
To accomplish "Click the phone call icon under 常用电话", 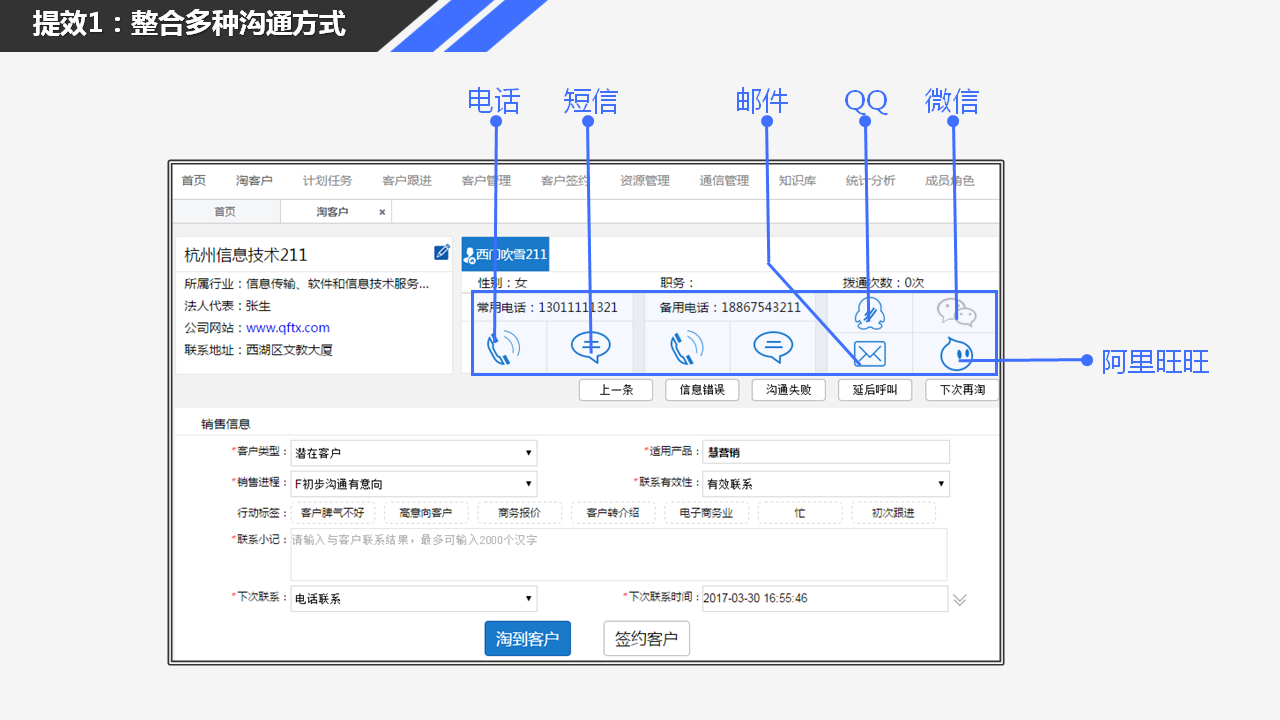I will [x=504, y=347].
